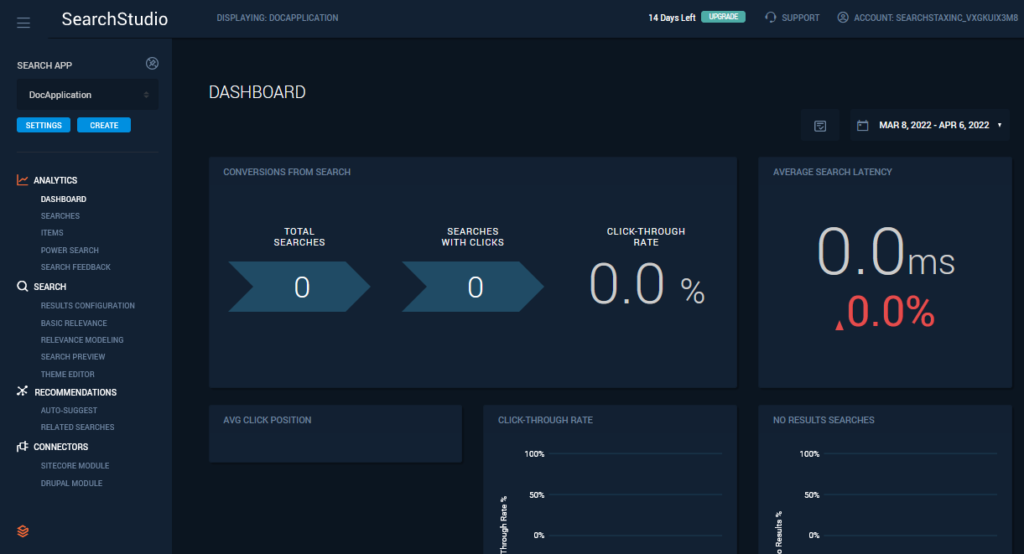The width and height of the screenshot is (1024, 554).
Task: Click the export report icon button
Action: click(820, 125)
